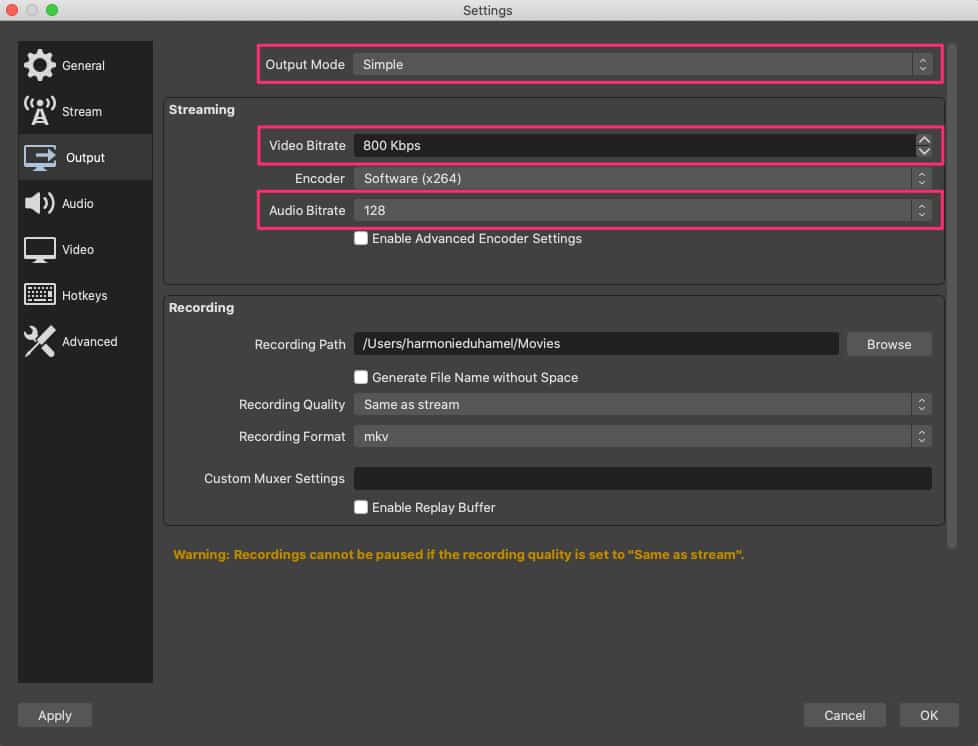Click the Settings gear icon next to General
The height and width of the screenshot is (746, 978).
point(39,65)
